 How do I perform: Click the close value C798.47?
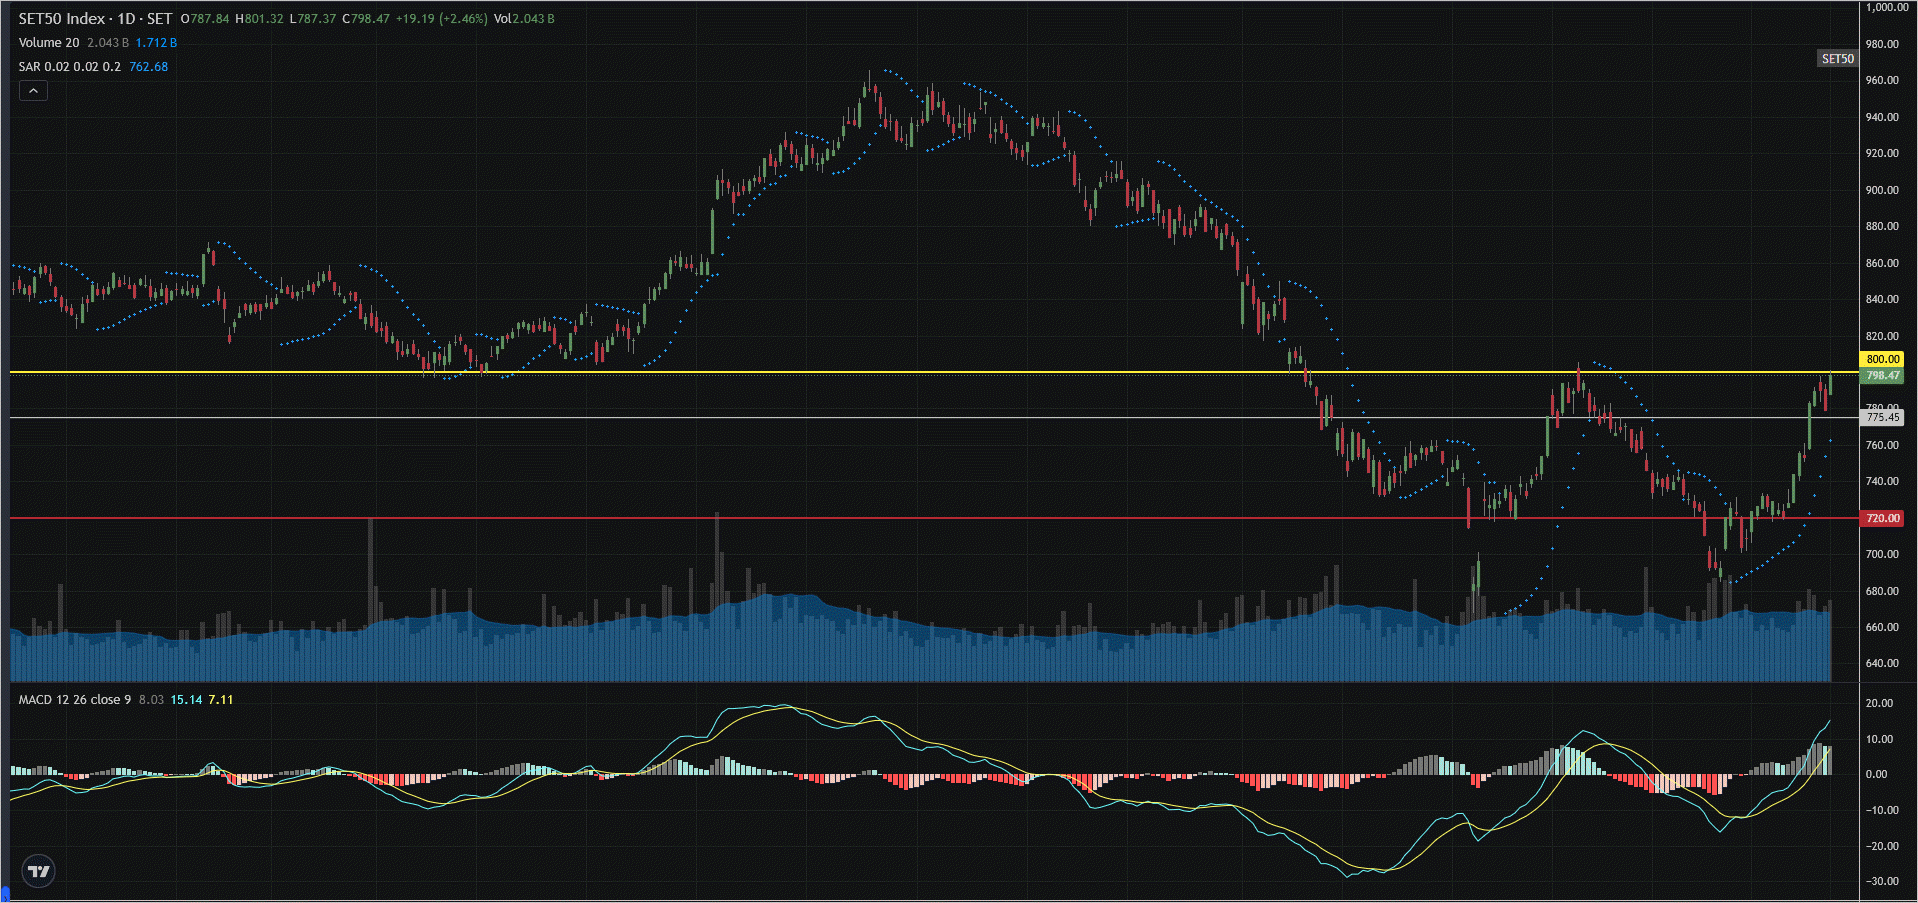point(366,19)
